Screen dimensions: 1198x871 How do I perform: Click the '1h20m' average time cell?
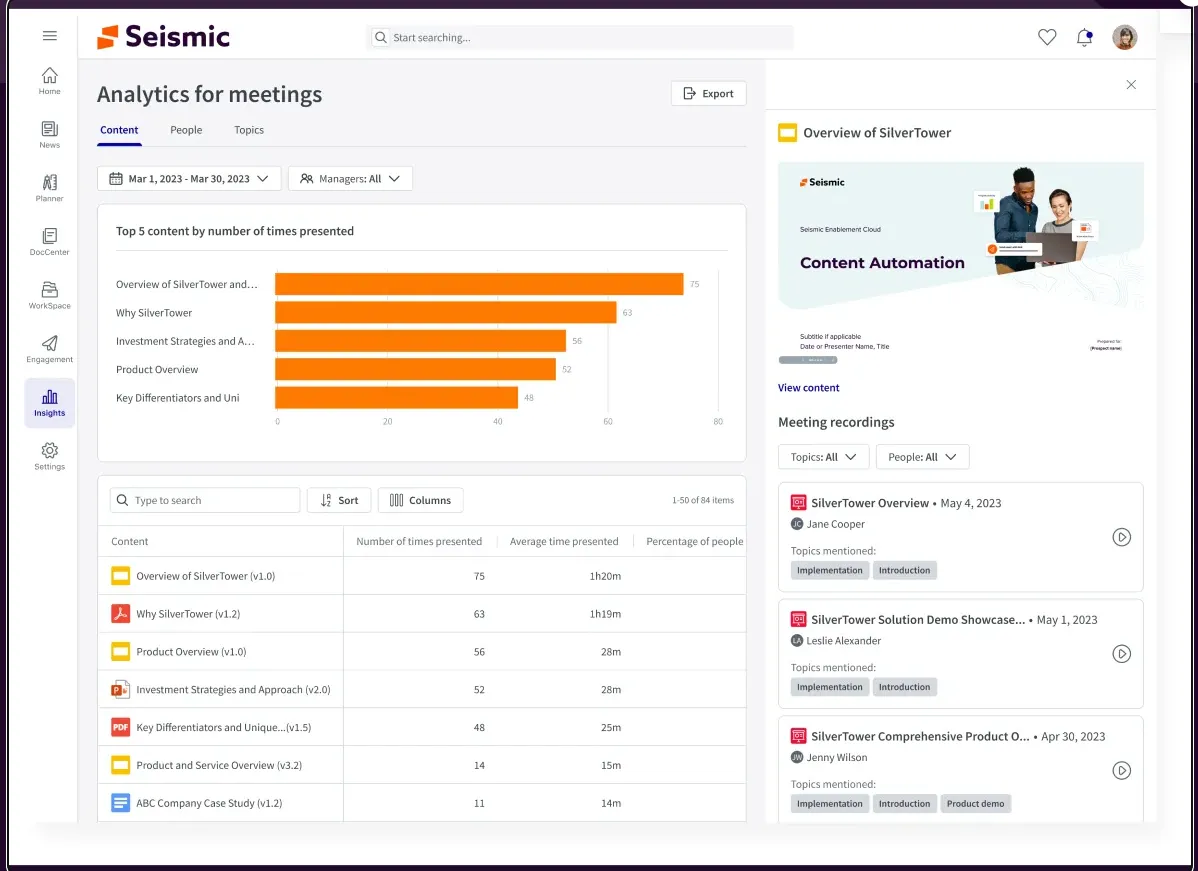605,576
